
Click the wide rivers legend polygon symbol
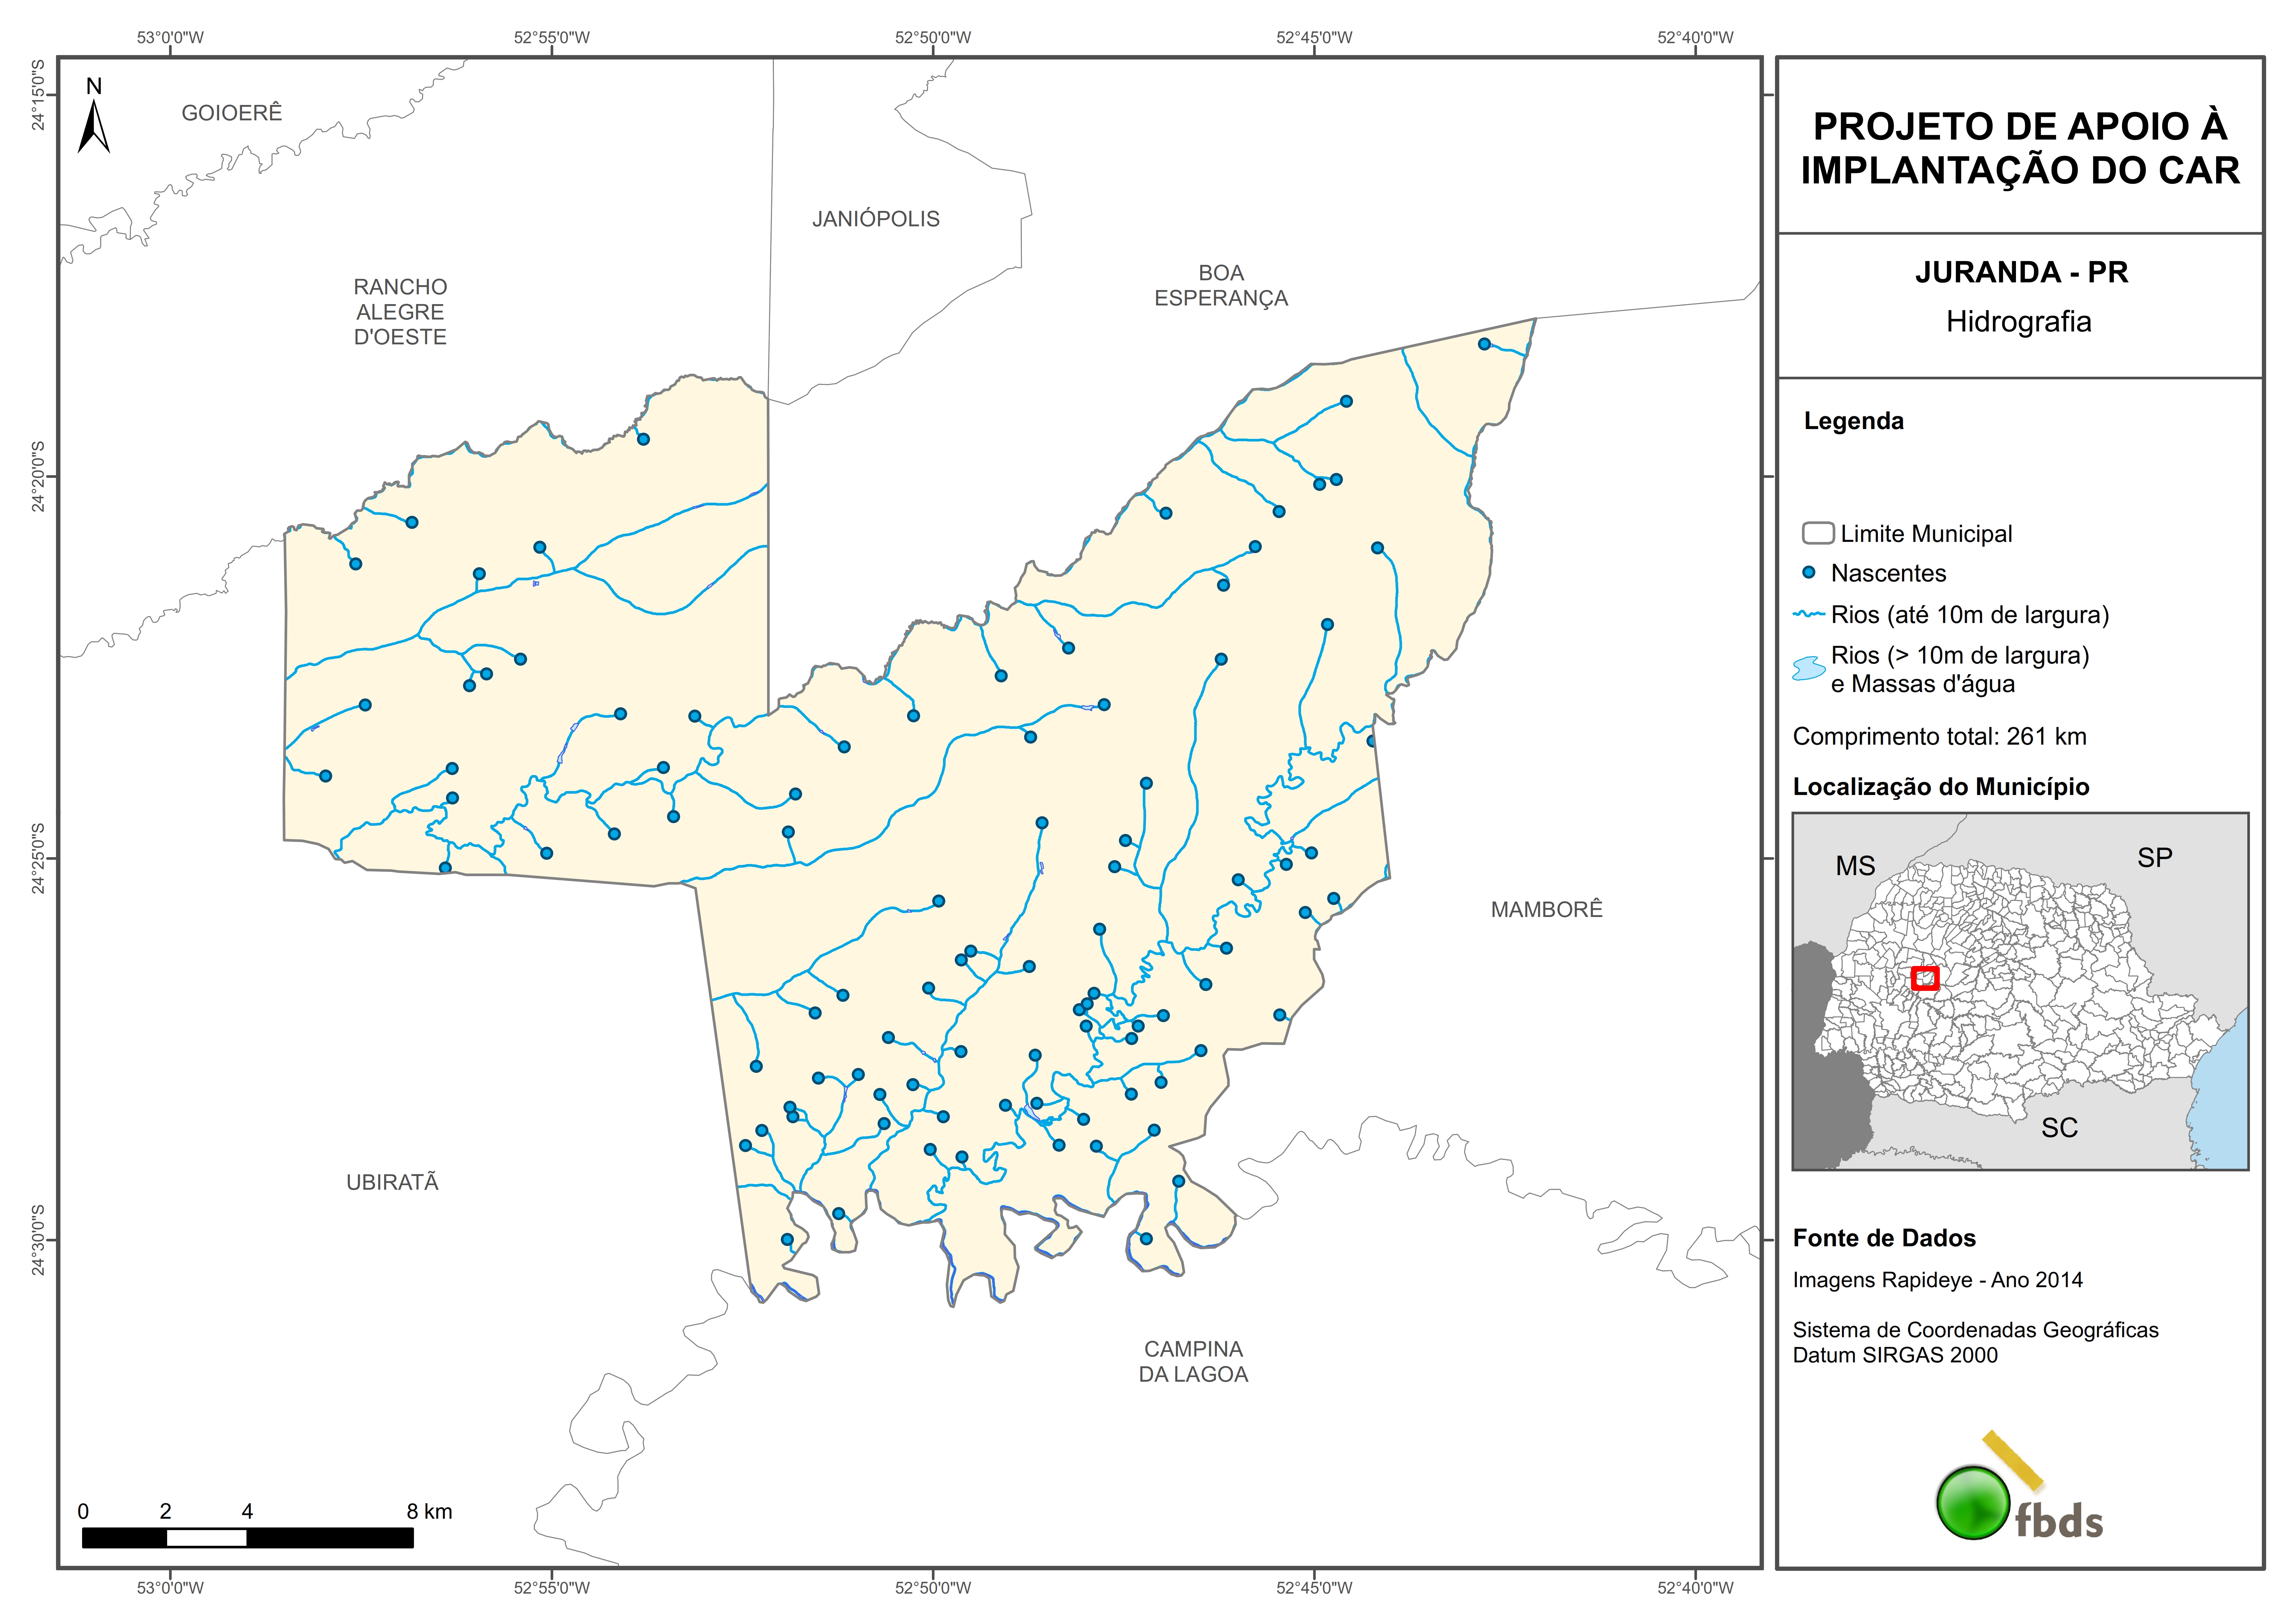1809,668
